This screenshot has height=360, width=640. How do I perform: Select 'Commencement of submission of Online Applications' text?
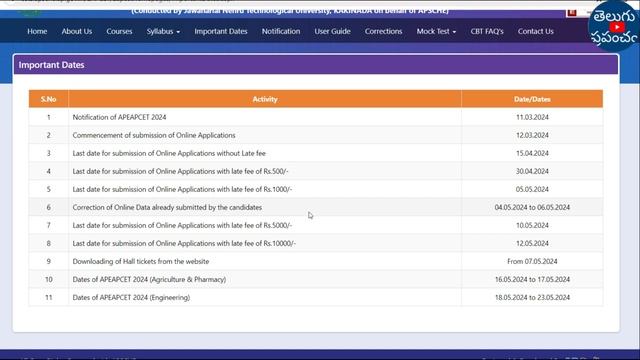point(154,135)
